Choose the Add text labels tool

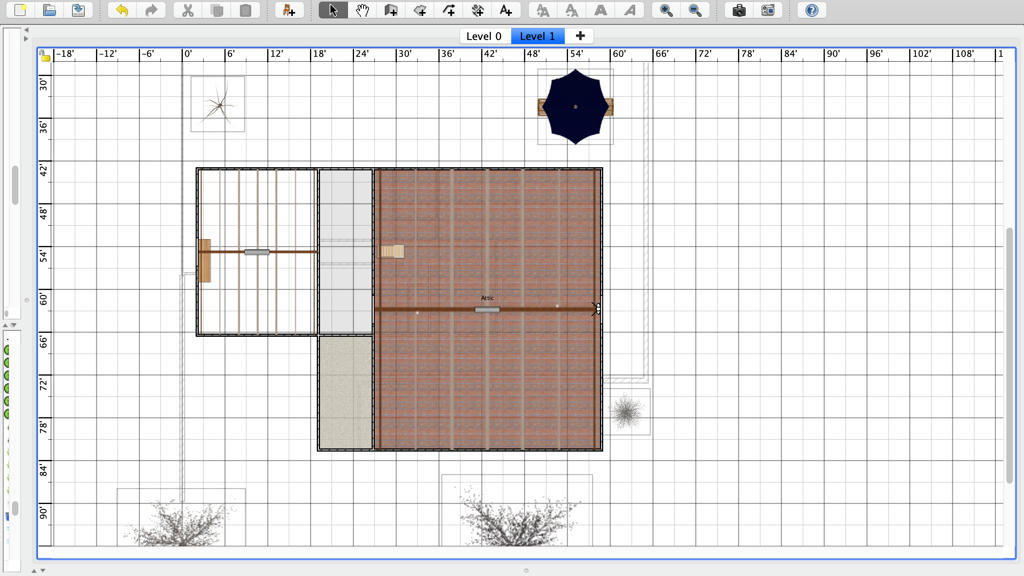506,10
